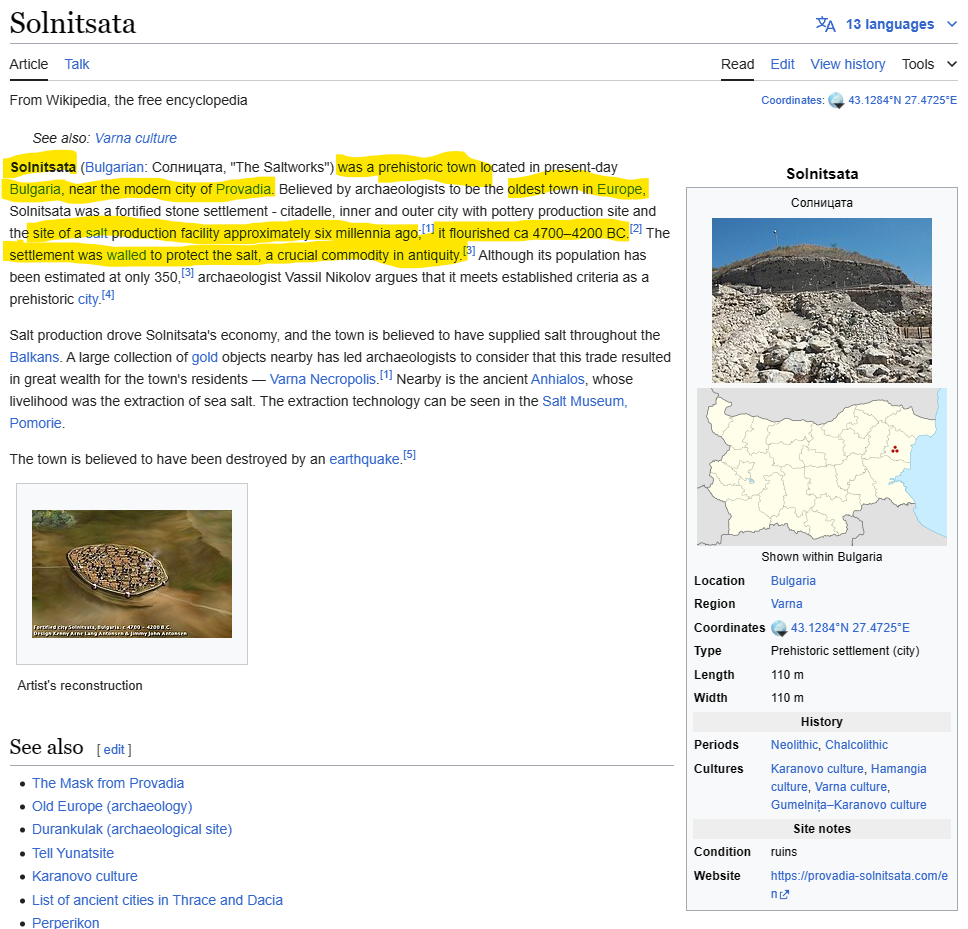Image resolution: width=968 pixels, height=929 pixels.
Task: Click the 'Shown within Bulgaria' map caption
Action: coord(822,557)
